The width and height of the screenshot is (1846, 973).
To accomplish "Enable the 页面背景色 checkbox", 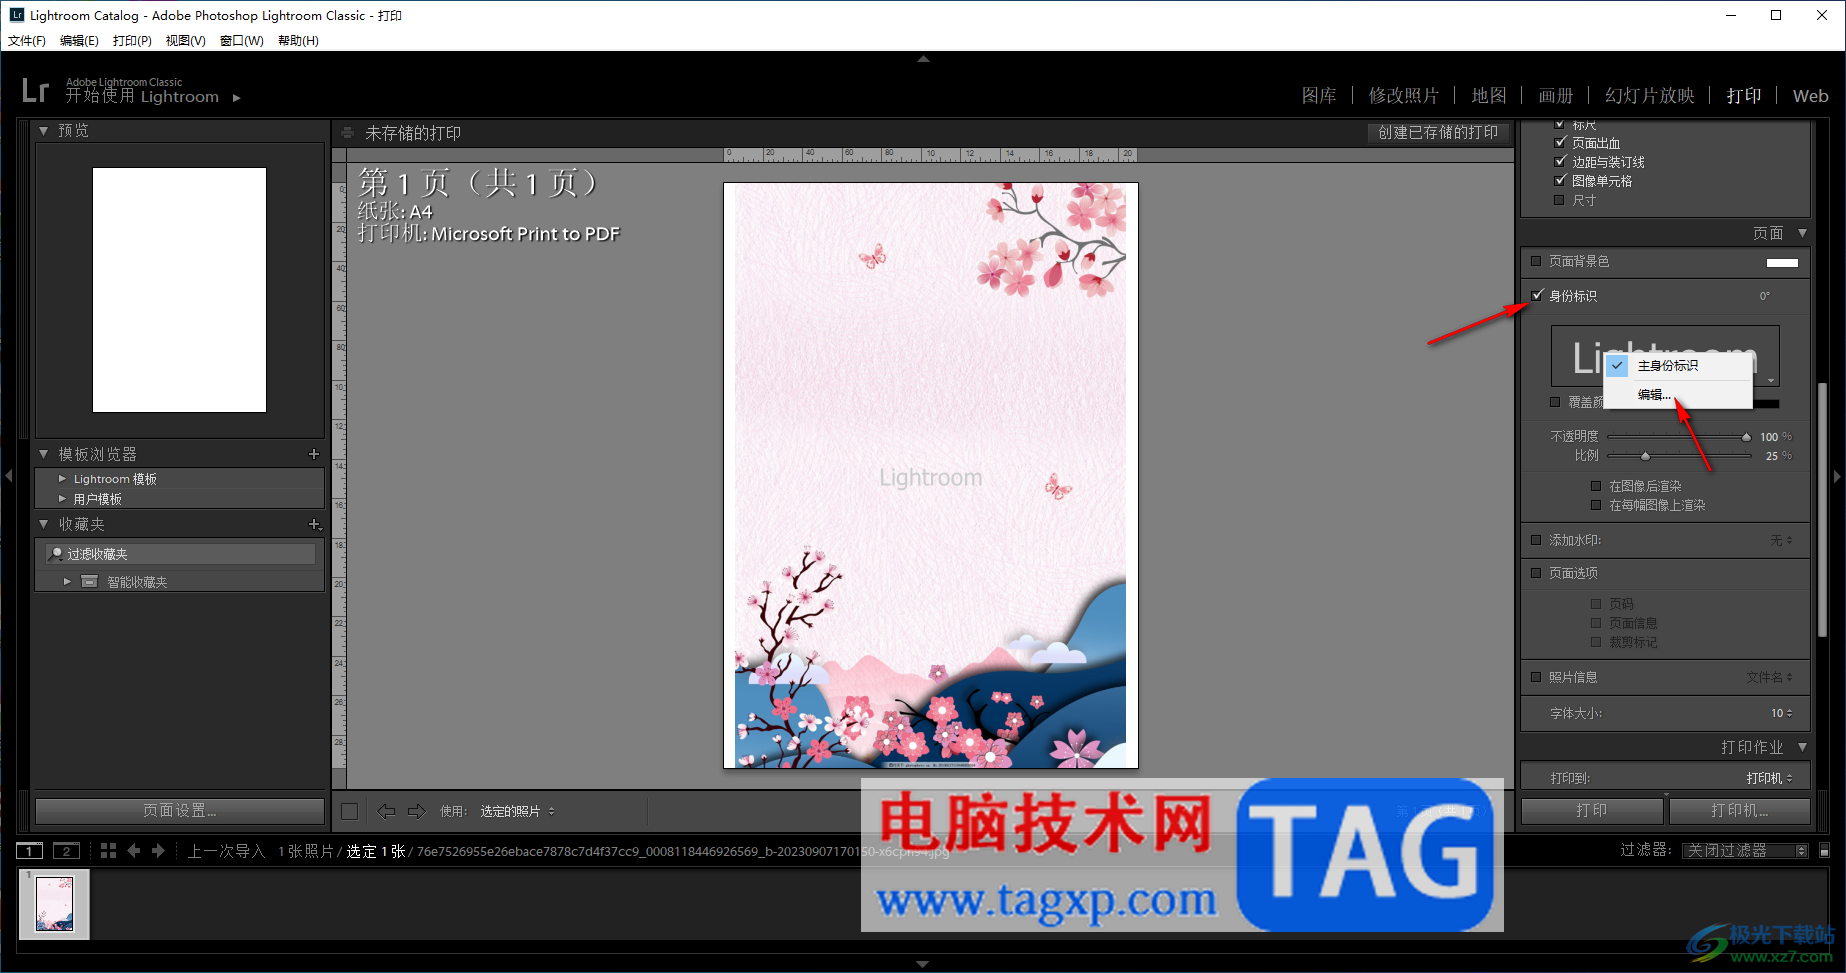I will click(x=1537, y=262).
